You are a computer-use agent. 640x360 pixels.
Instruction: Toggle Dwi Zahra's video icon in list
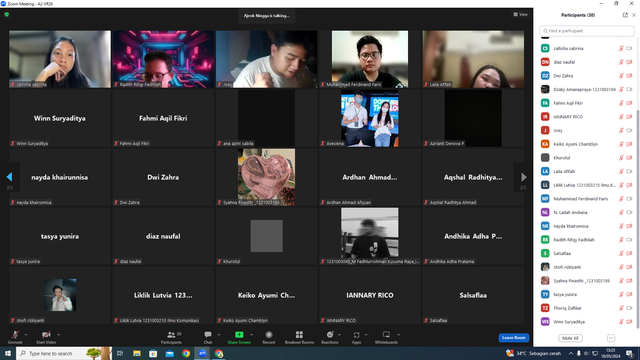coord(629,76)
